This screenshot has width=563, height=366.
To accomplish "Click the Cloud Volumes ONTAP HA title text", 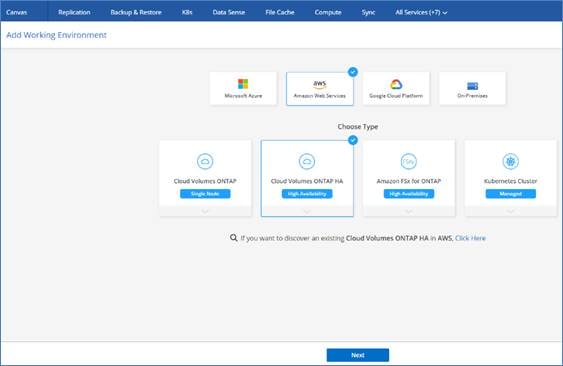I will pyautogui.click(x=307, y=181).
